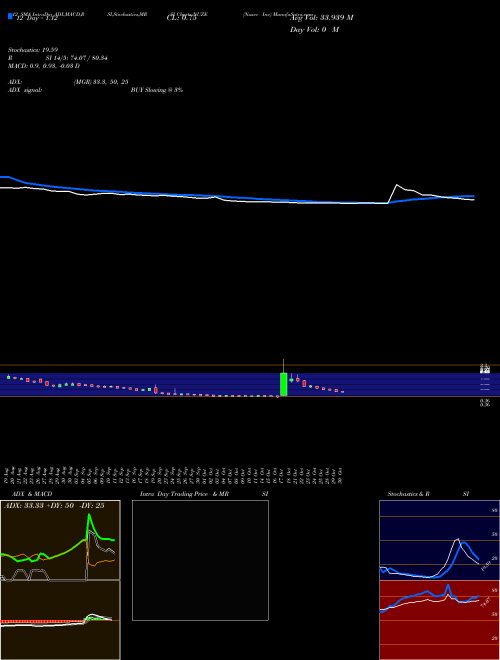The image size is (500, 660).
Task: Click the 'ADX & MACD' panel title
Action: [32, 494]
